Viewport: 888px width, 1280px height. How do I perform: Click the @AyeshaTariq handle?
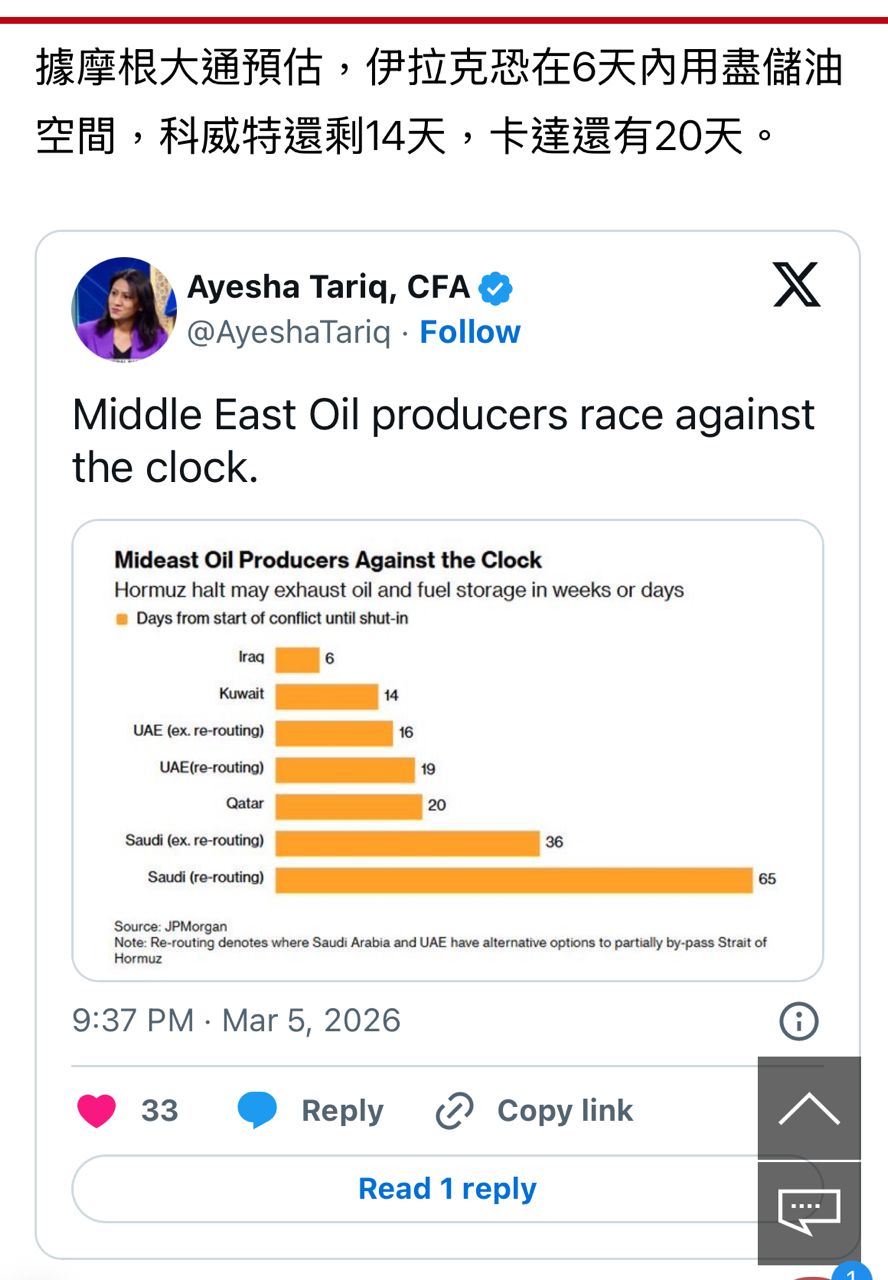pyautogui.click(x=289, y=332)
